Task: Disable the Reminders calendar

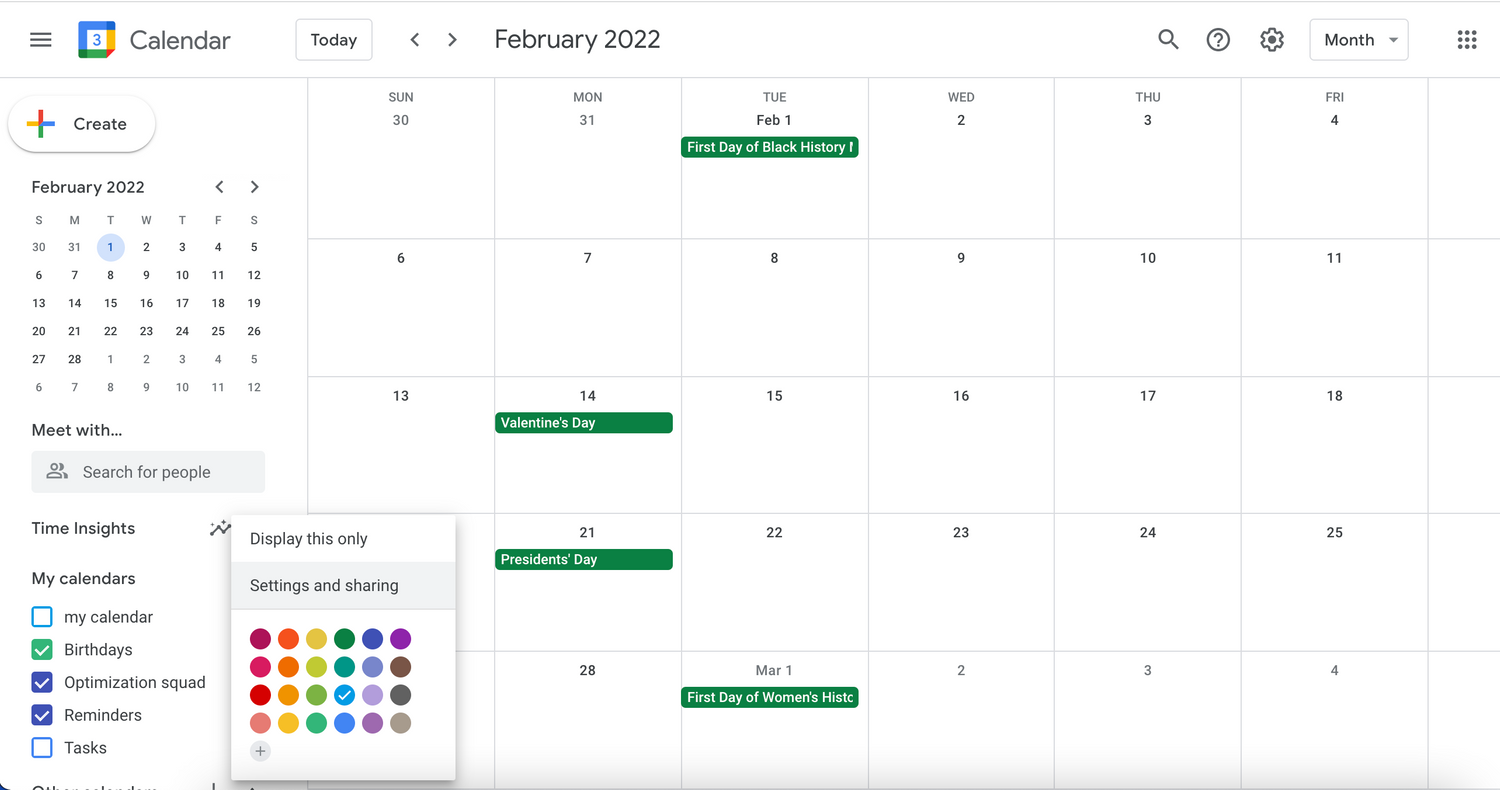Action: pos(41,715)
